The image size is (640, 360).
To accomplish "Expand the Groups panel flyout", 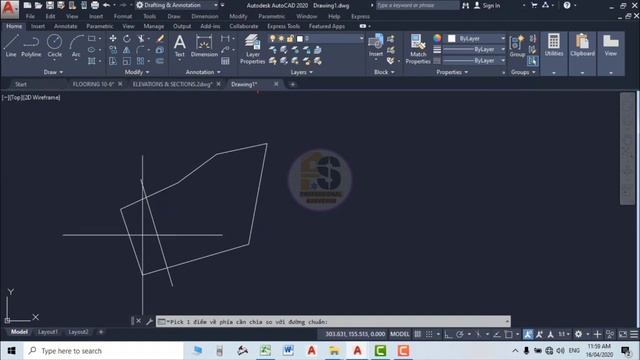I will pos(523,72).
